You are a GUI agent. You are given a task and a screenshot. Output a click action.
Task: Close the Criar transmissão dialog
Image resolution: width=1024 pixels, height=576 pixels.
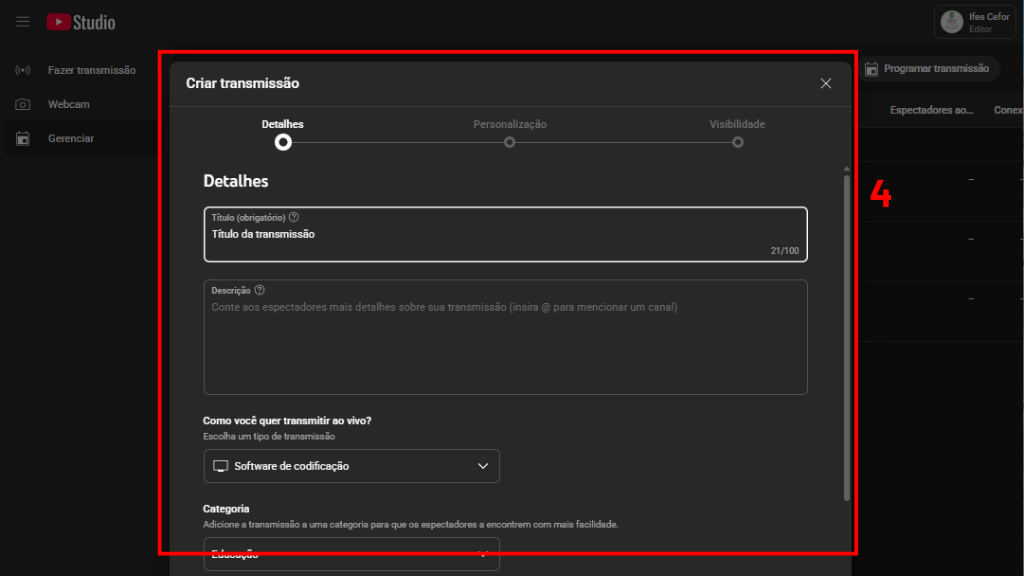(826, 83)
